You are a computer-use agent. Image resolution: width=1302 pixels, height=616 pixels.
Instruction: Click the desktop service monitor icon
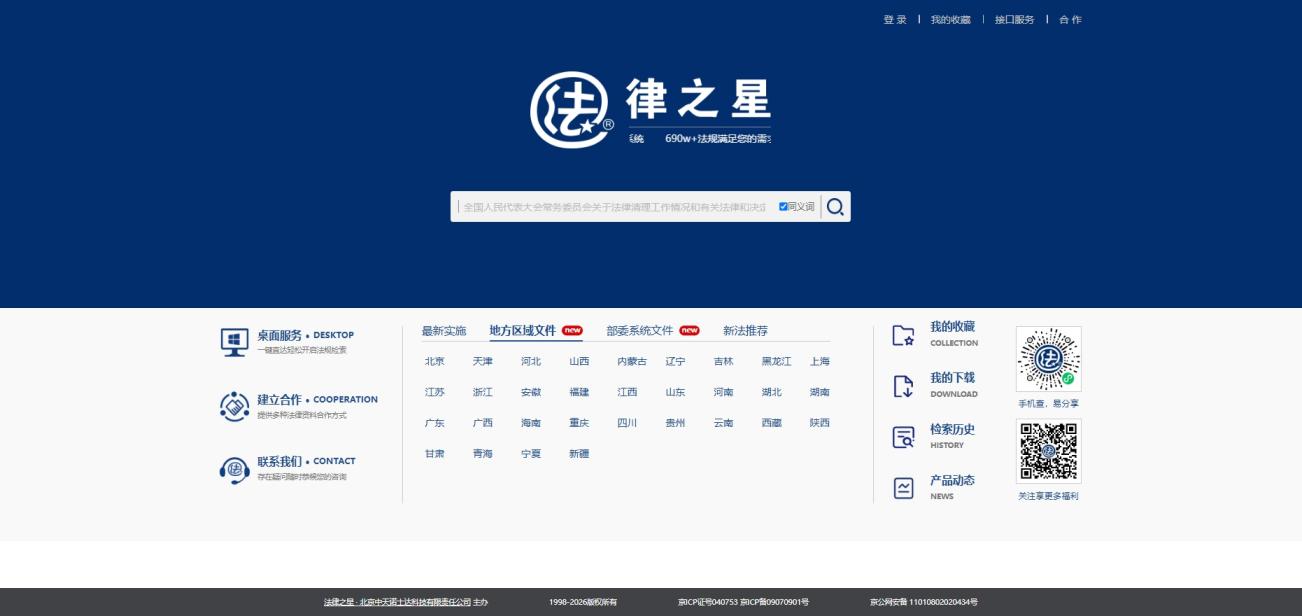(x=234, y=342)
